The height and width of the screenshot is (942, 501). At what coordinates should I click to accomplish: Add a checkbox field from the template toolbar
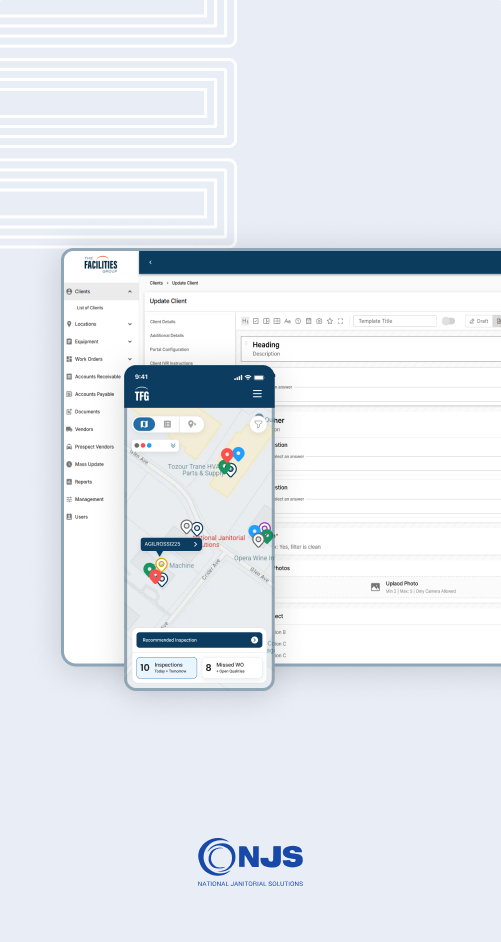point(255,321)
